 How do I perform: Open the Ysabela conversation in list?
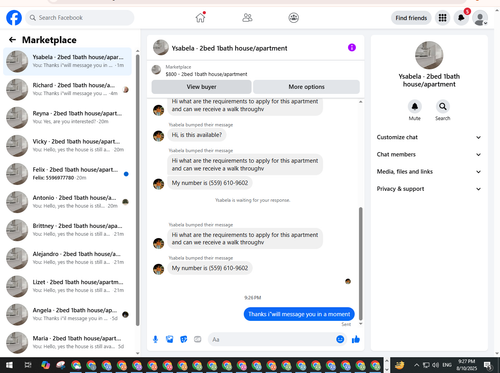point(67,61)
